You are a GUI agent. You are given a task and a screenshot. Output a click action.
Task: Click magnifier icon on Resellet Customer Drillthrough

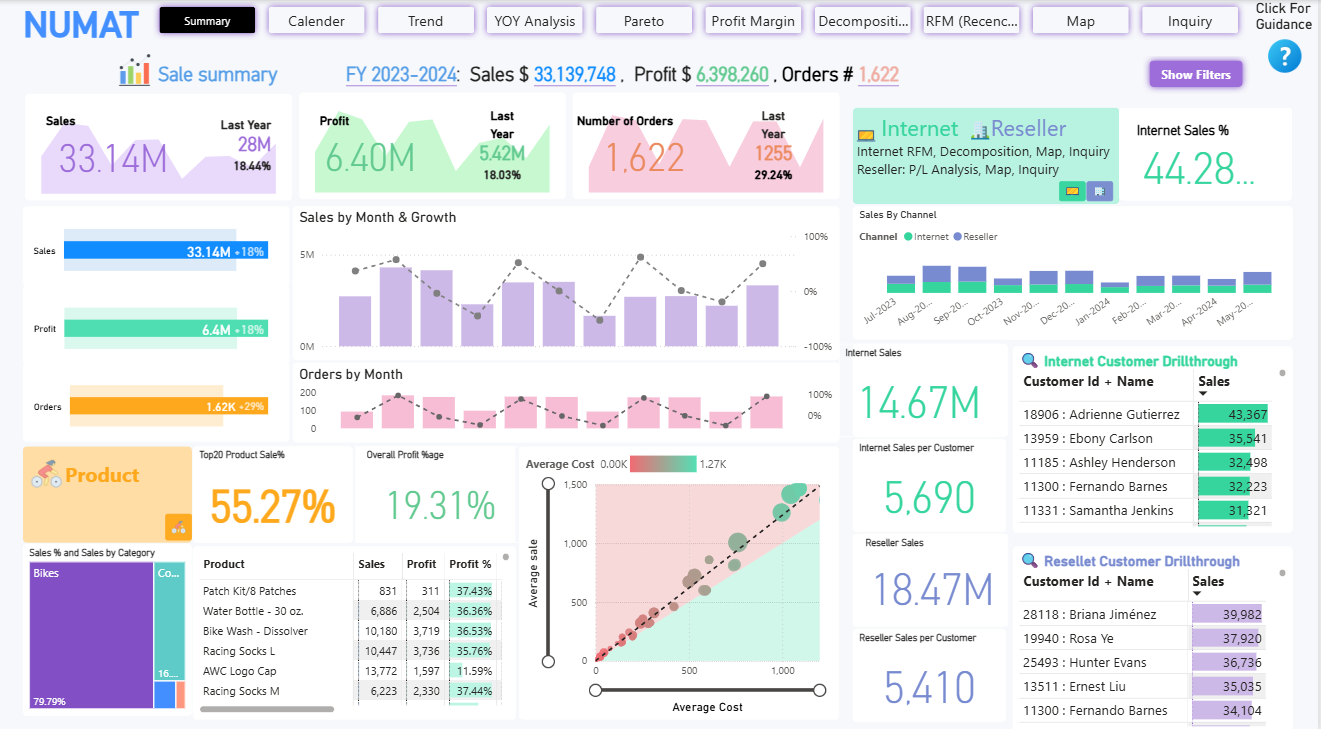point(1030,561)
